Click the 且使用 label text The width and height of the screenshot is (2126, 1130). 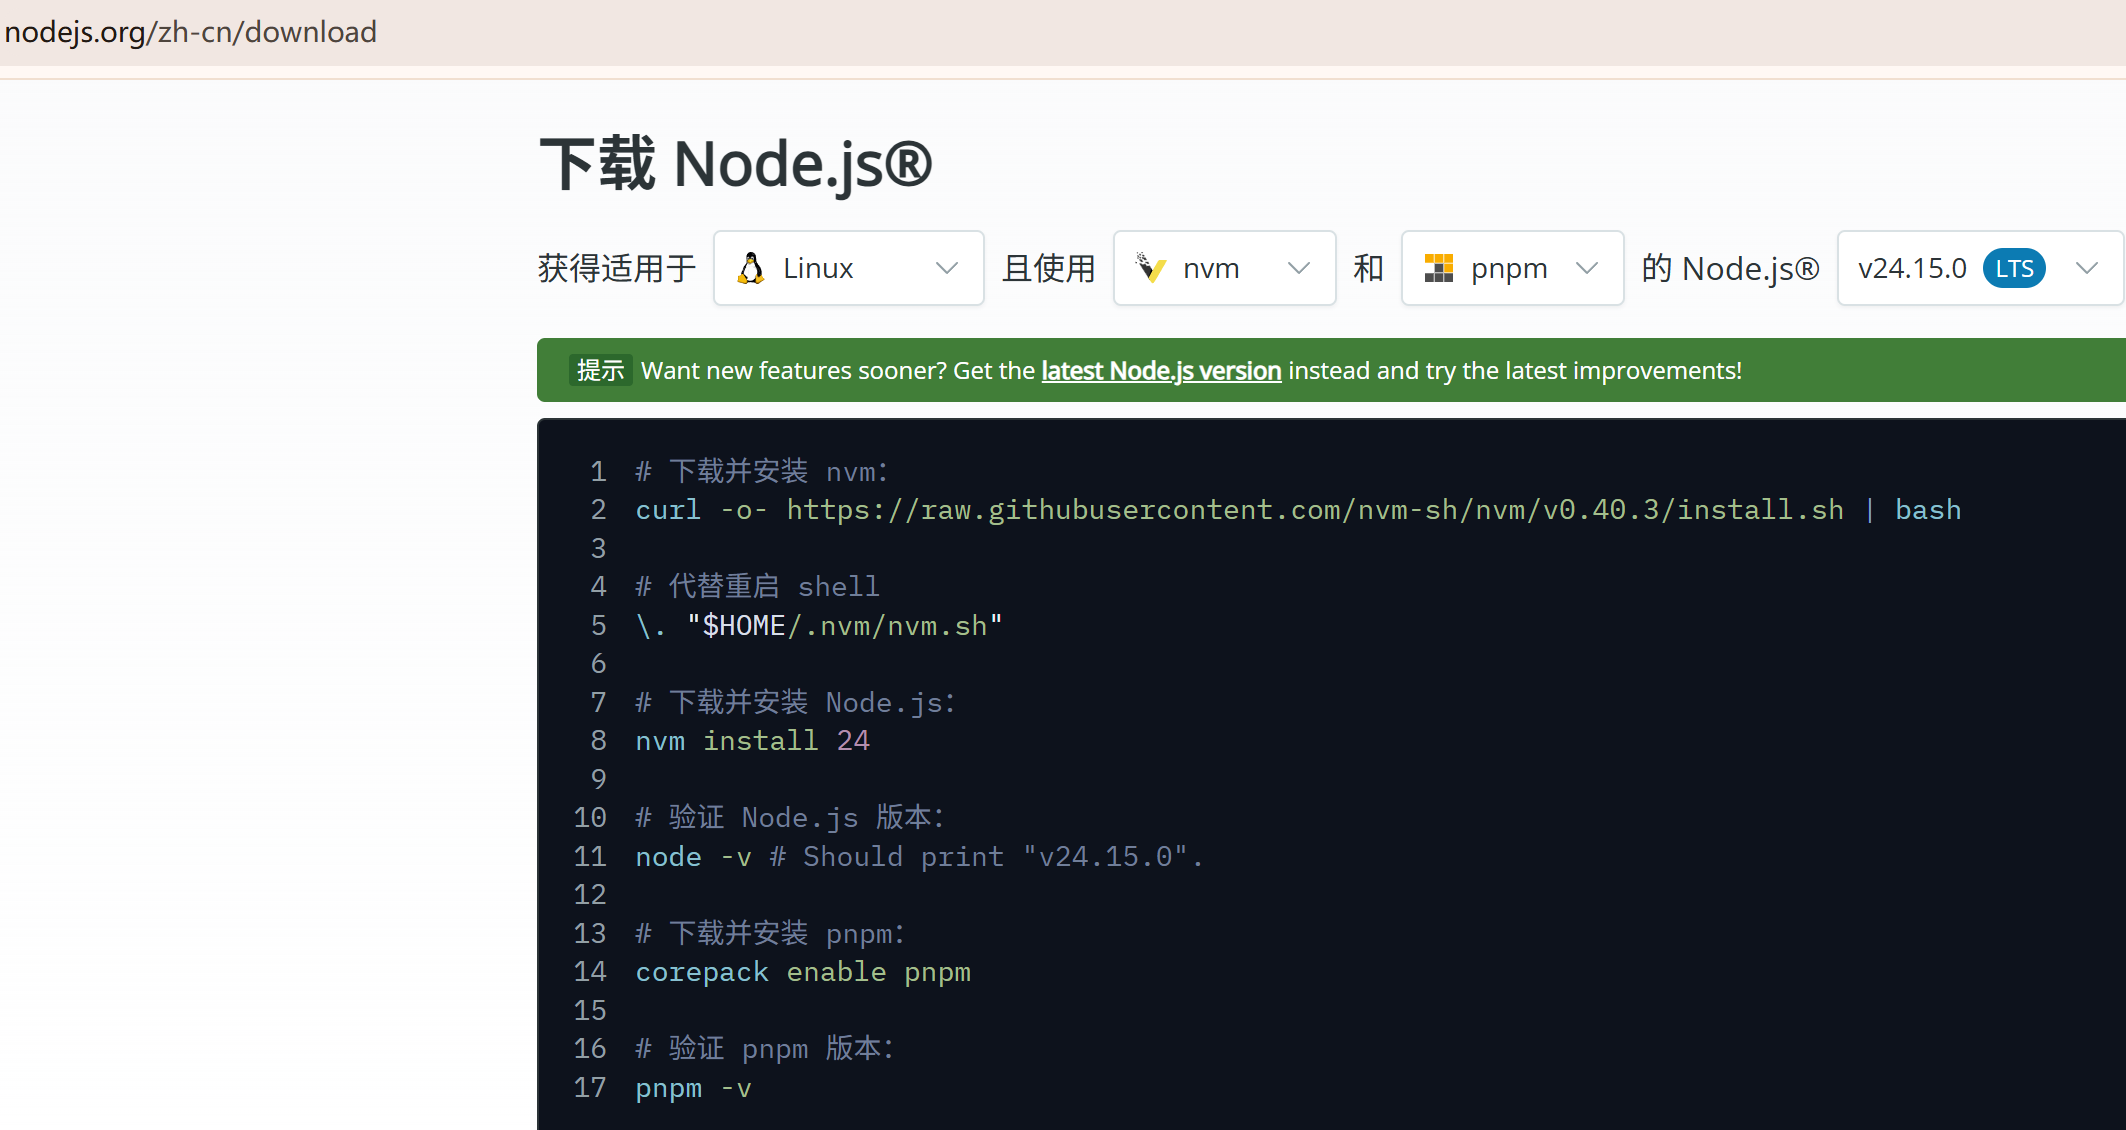[x=1049, y=268]
